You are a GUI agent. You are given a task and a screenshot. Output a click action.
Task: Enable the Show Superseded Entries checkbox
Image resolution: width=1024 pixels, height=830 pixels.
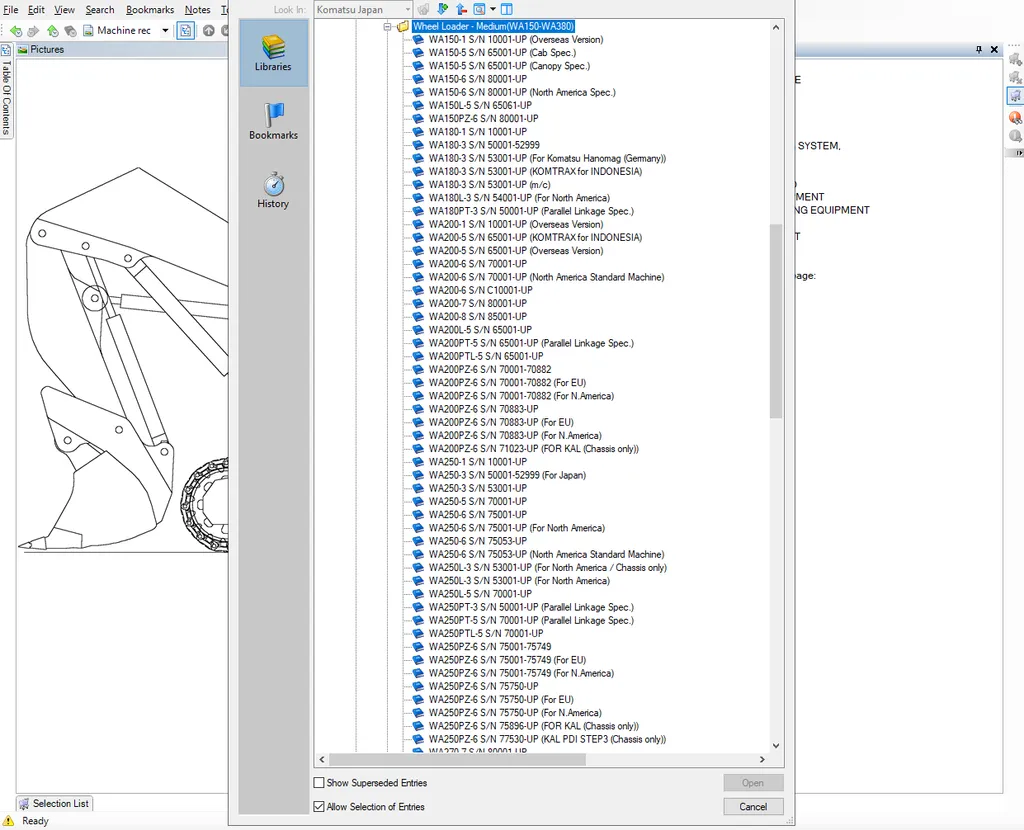pyautogui.click(x=319, y=782)
